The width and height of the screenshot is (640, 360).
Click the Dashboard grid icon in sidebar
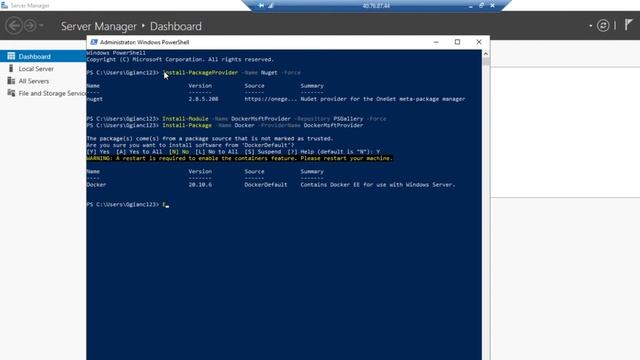11,56
